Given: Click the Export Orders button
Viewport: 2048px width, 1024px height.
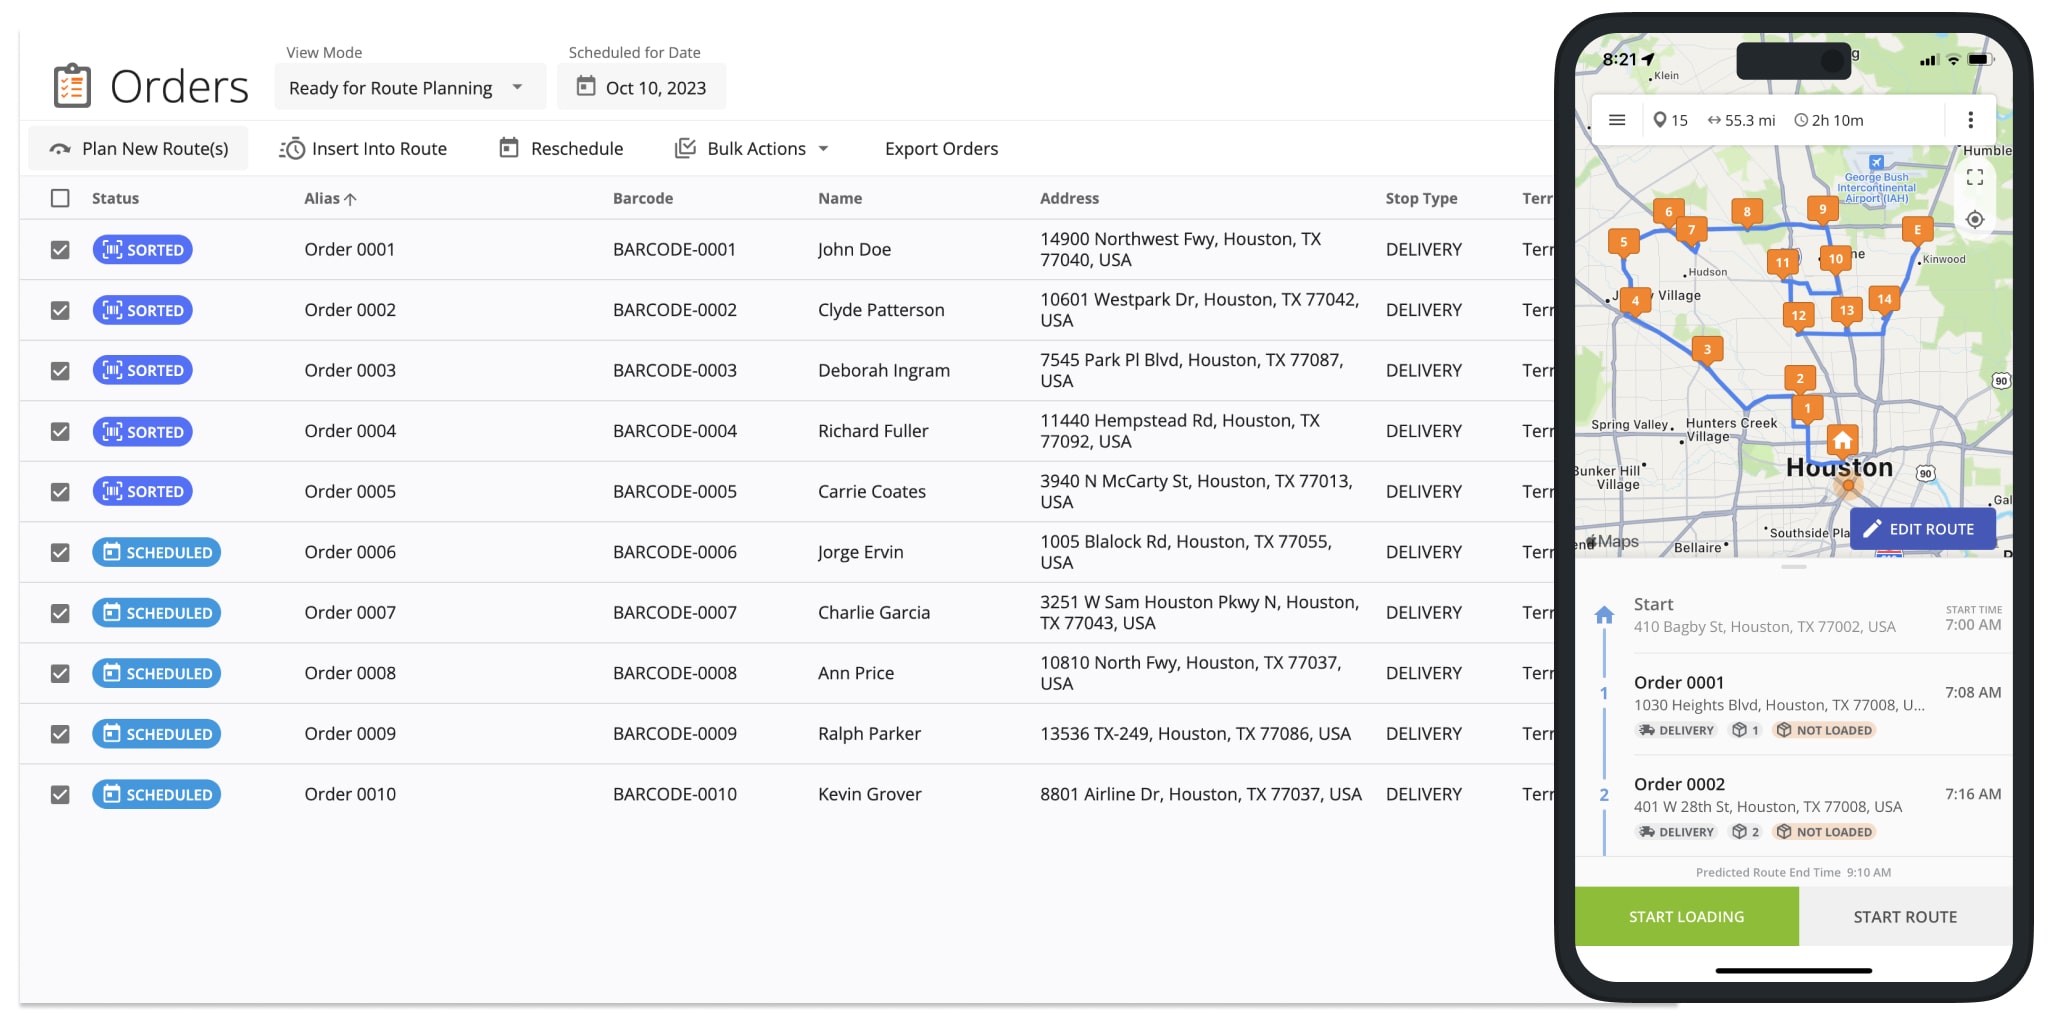Looking at the screenshot, I should coord(941,148).
